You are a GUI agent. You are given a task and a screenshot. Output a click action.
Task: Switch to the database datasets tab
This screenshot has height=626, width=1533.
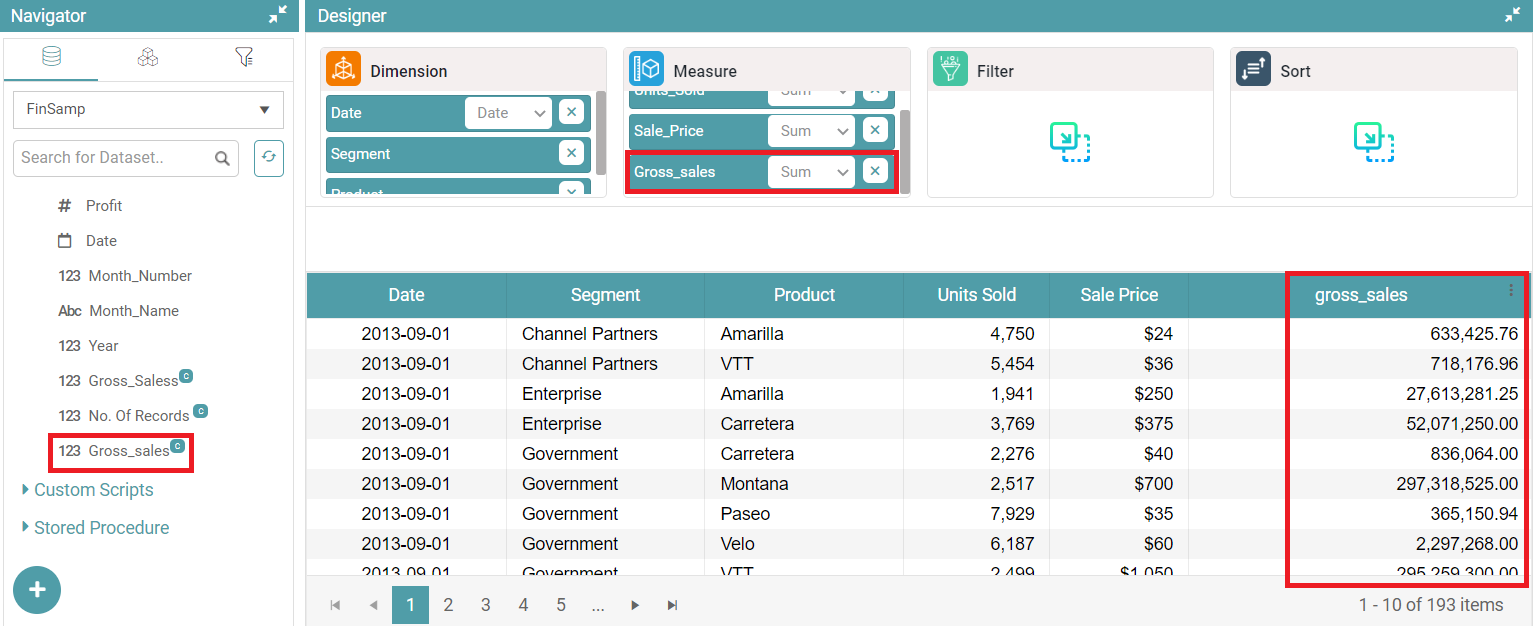click(x=51, y=58)
